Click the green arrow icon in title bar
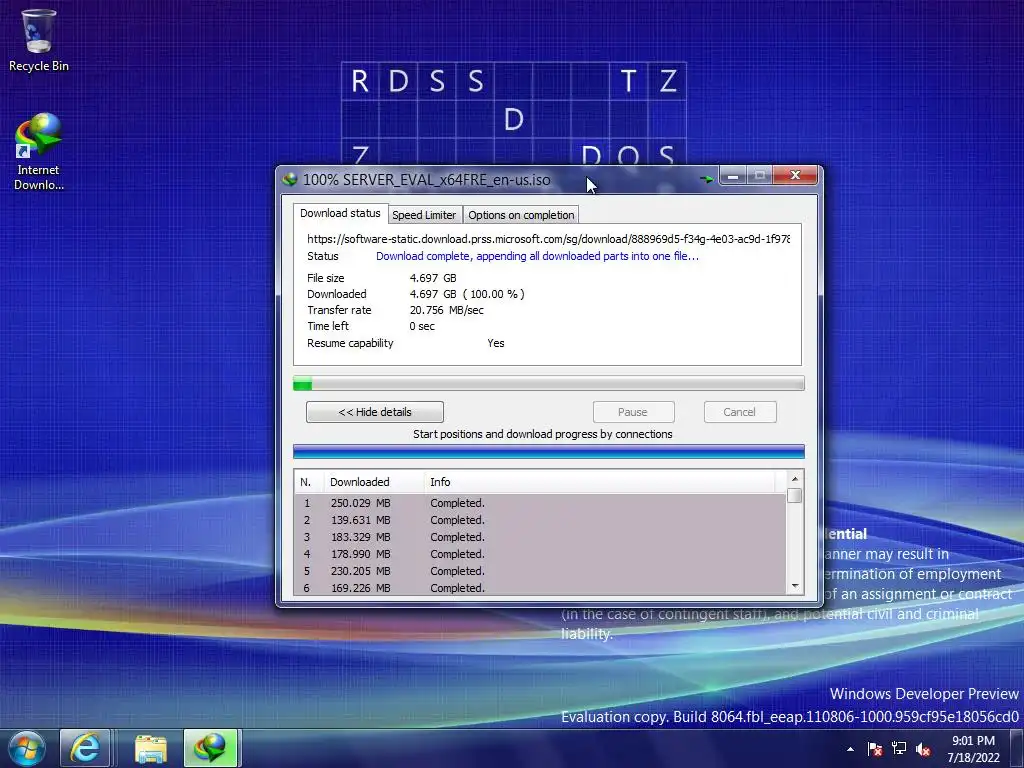This screenshot has height=768, width=1024. point(706,178)
